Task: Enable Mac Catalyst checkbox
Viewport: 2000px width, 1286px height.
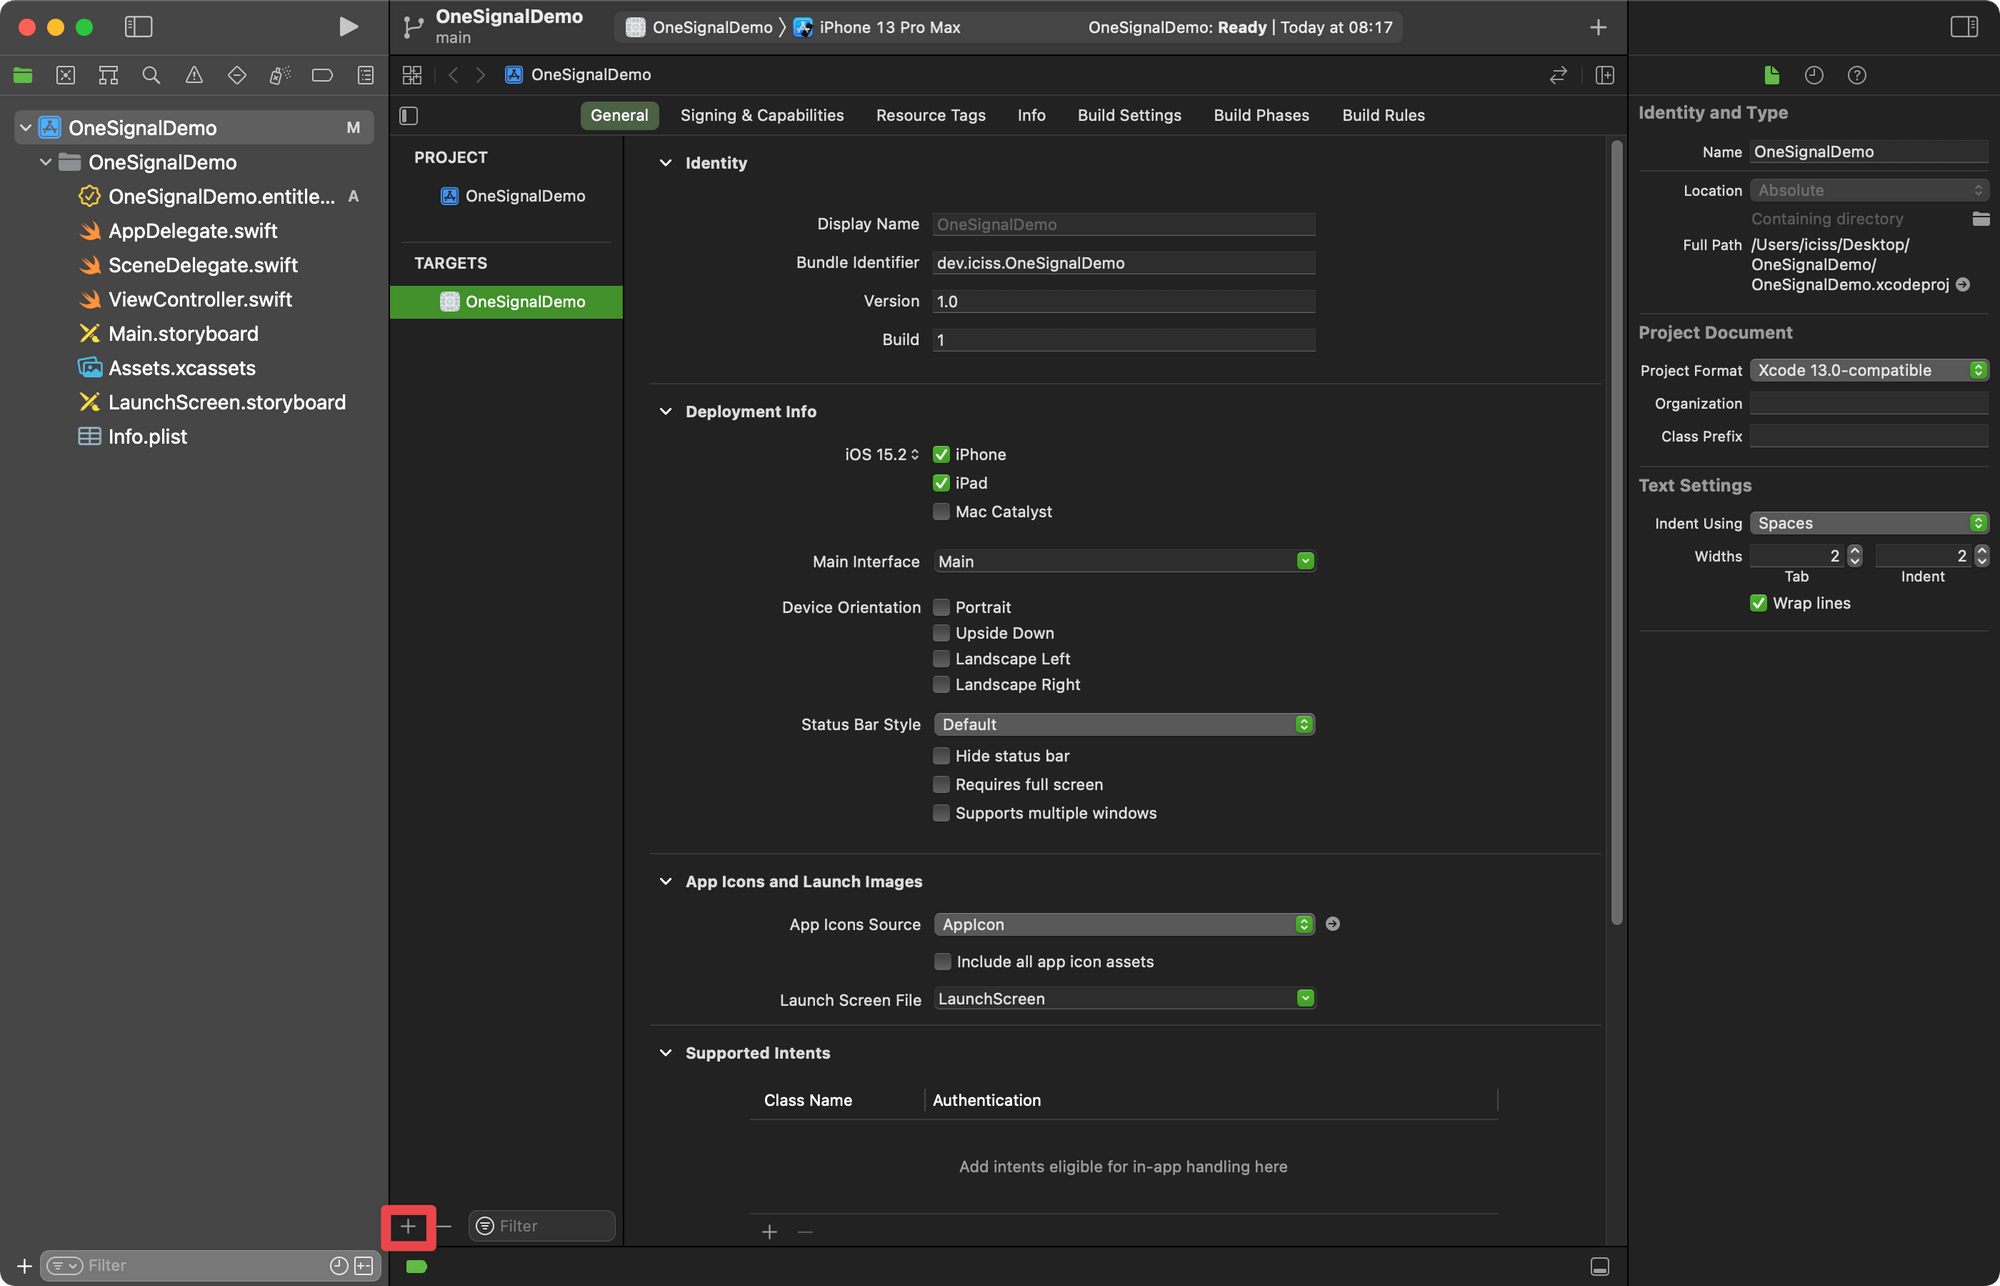Action: tap(941, 512)
